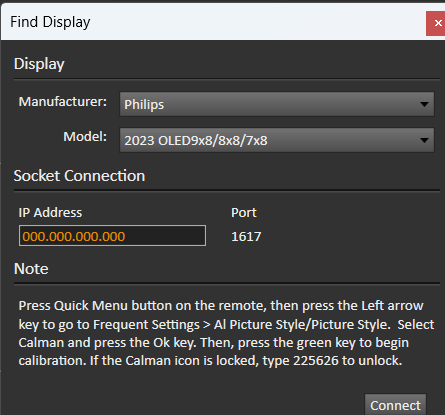Close the Find Display dialog
Screen dimensions: 445x415
click(436, 23)
